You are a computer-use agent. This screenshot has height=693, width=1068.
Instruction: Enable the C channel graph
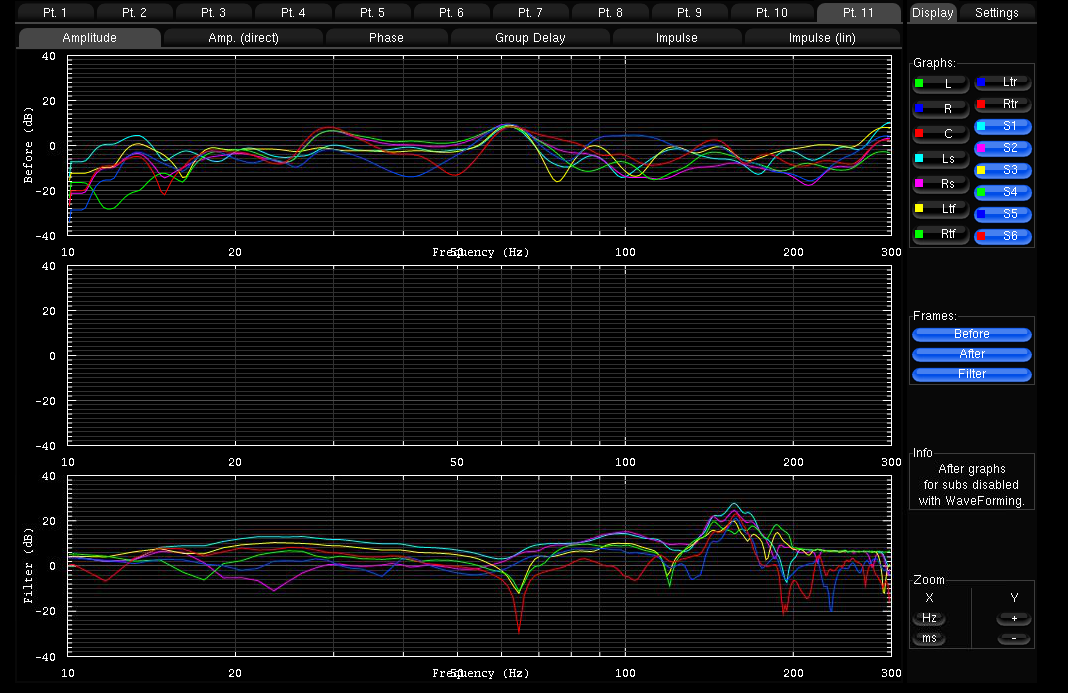pos(941,133)
